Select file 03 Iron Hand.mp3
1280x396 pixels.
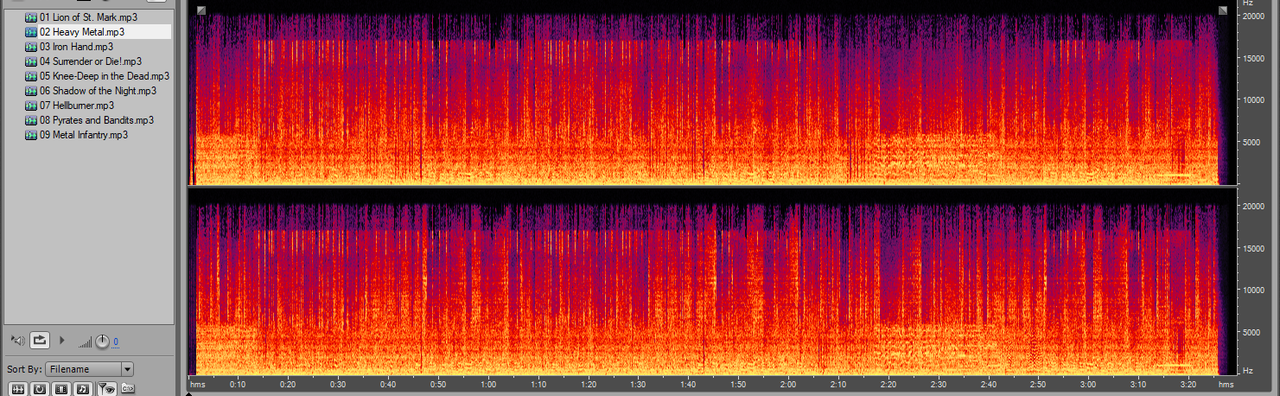(76, 47)
